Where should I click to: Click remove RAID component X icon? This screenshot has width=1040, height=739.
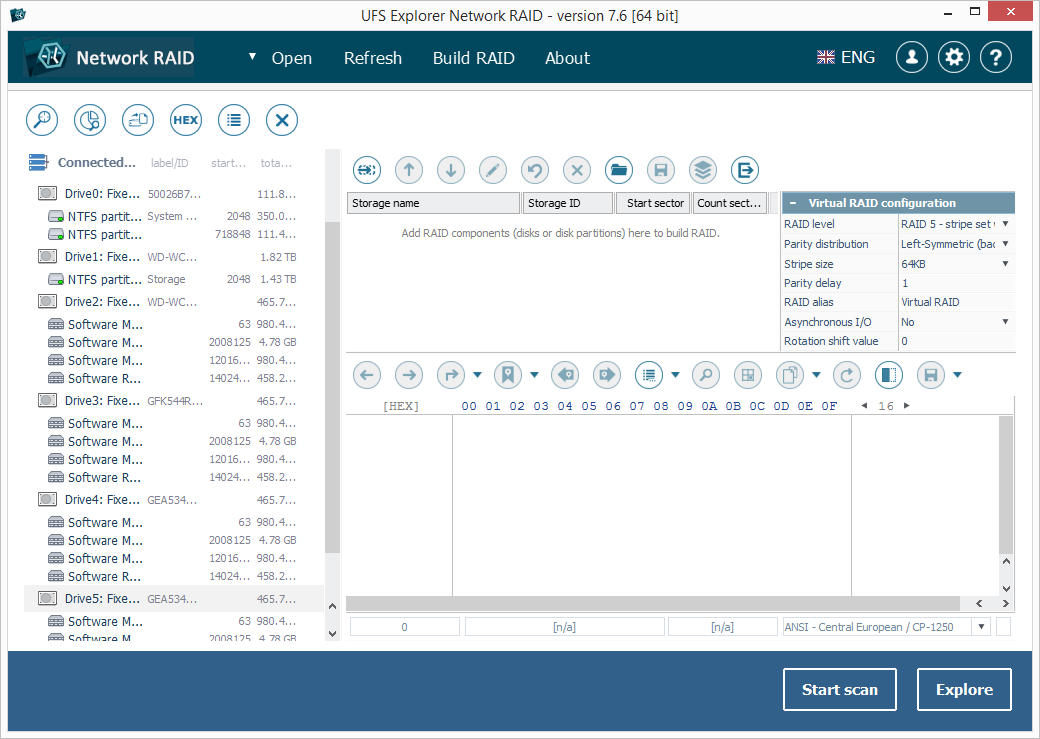pos(577,170)
